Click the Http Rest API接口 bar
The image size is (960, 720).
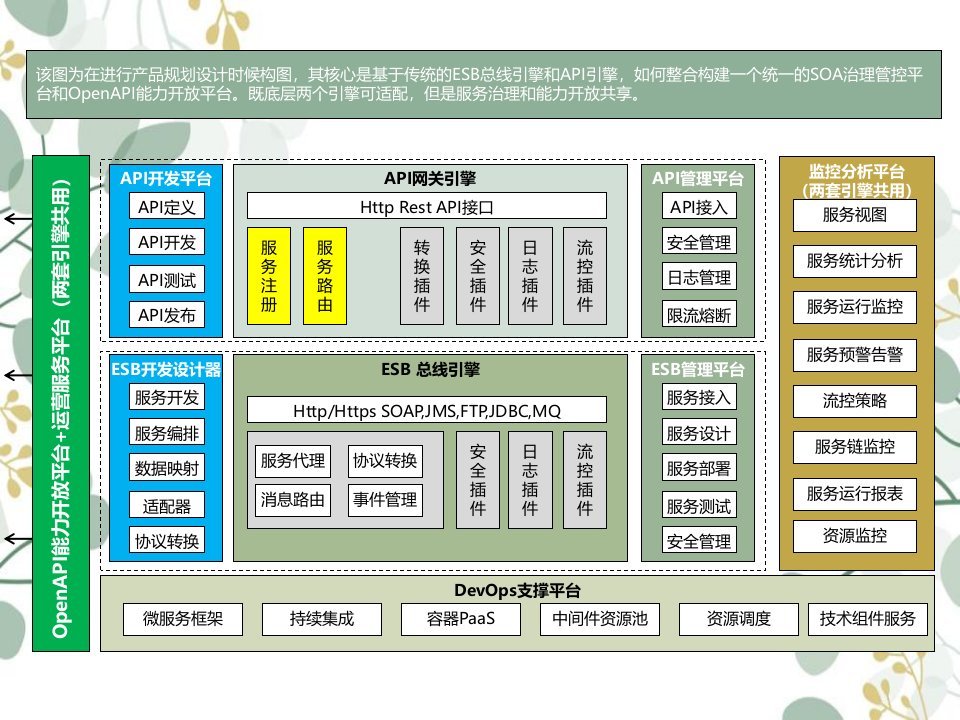tap(427, 206)
